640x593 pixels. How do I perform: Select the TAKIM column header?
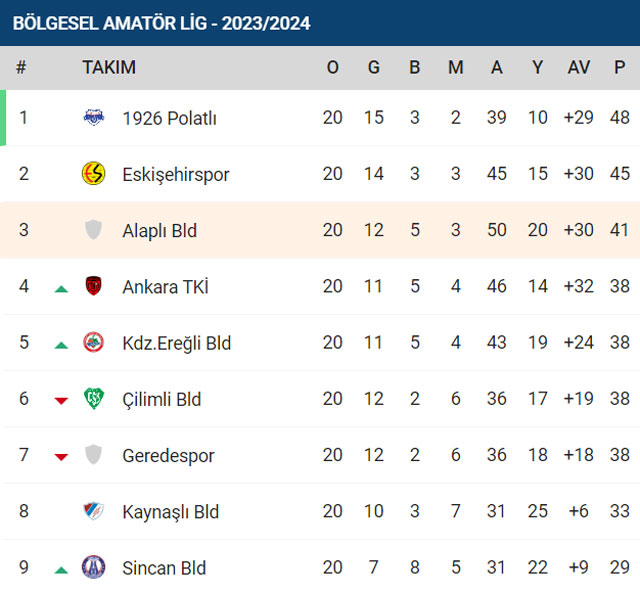(109, 67)
